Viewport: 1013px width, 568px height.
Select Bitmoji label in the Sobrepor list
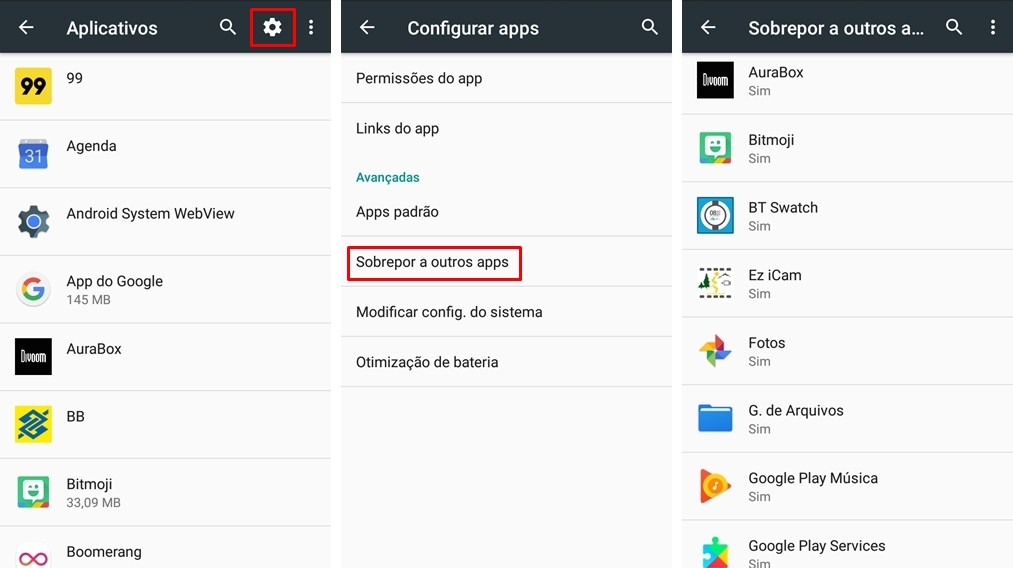[x=771, y=140]
